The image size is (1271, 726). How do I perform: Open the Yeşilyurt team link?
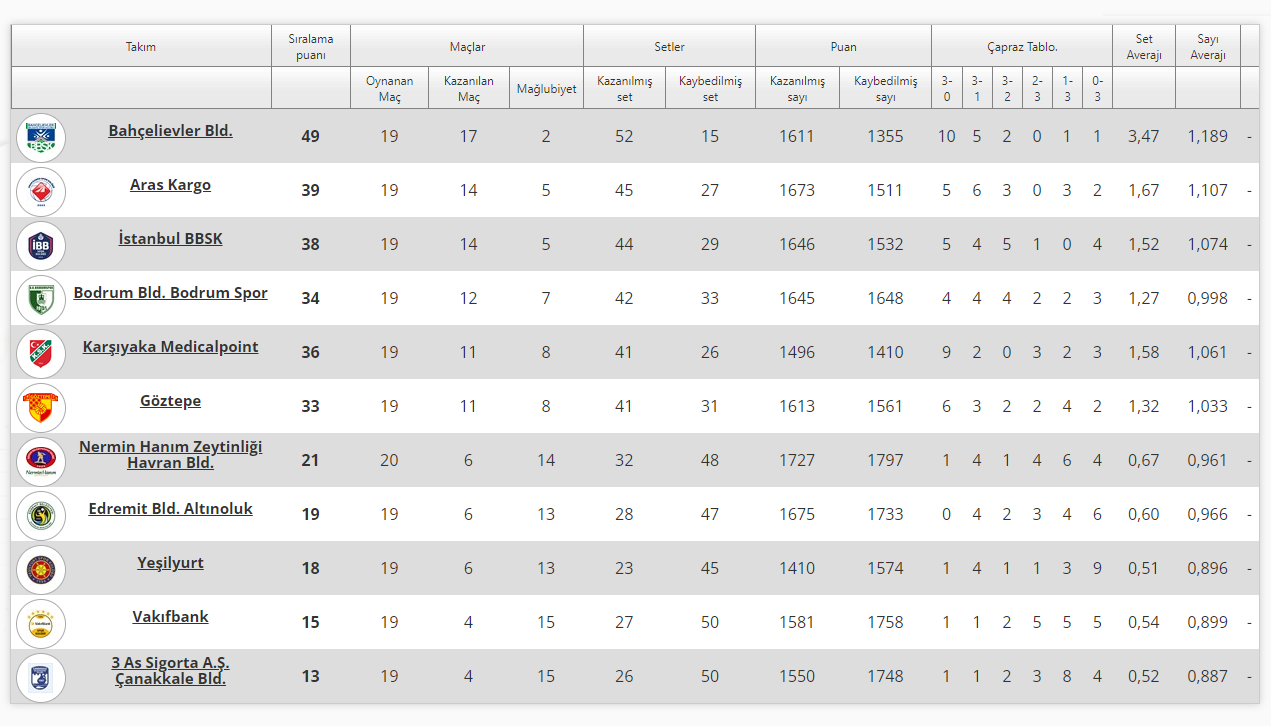tap(170, 563)
